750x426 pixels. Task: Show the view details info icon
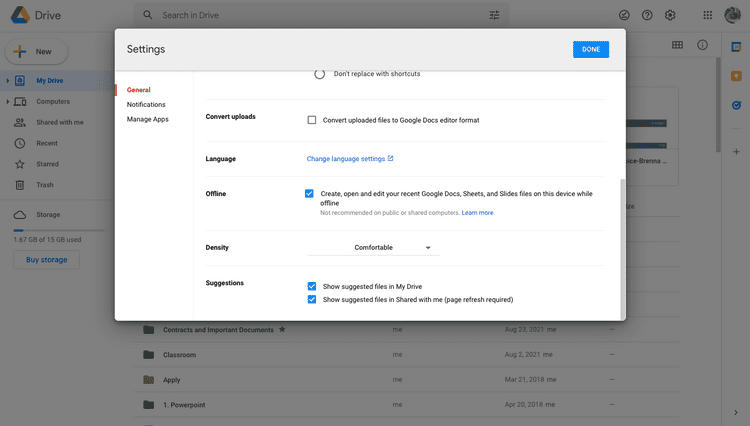point(702,45)
